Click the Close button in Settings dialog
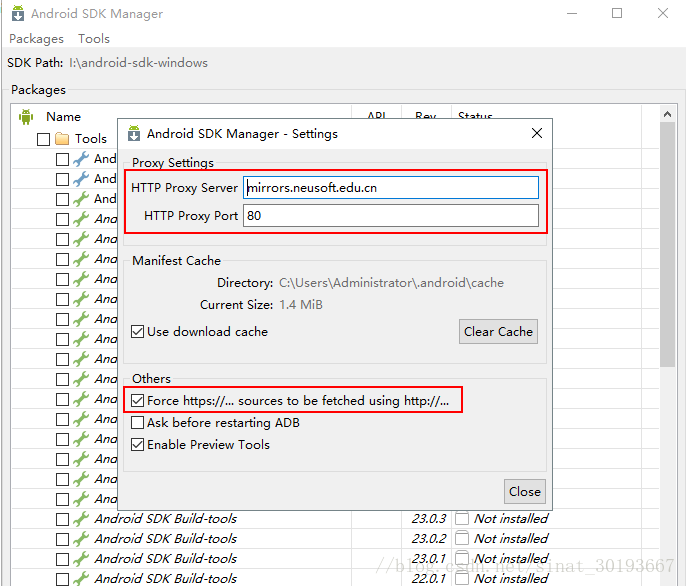Screen dimensions: 686x586 [x=525, y=491]
